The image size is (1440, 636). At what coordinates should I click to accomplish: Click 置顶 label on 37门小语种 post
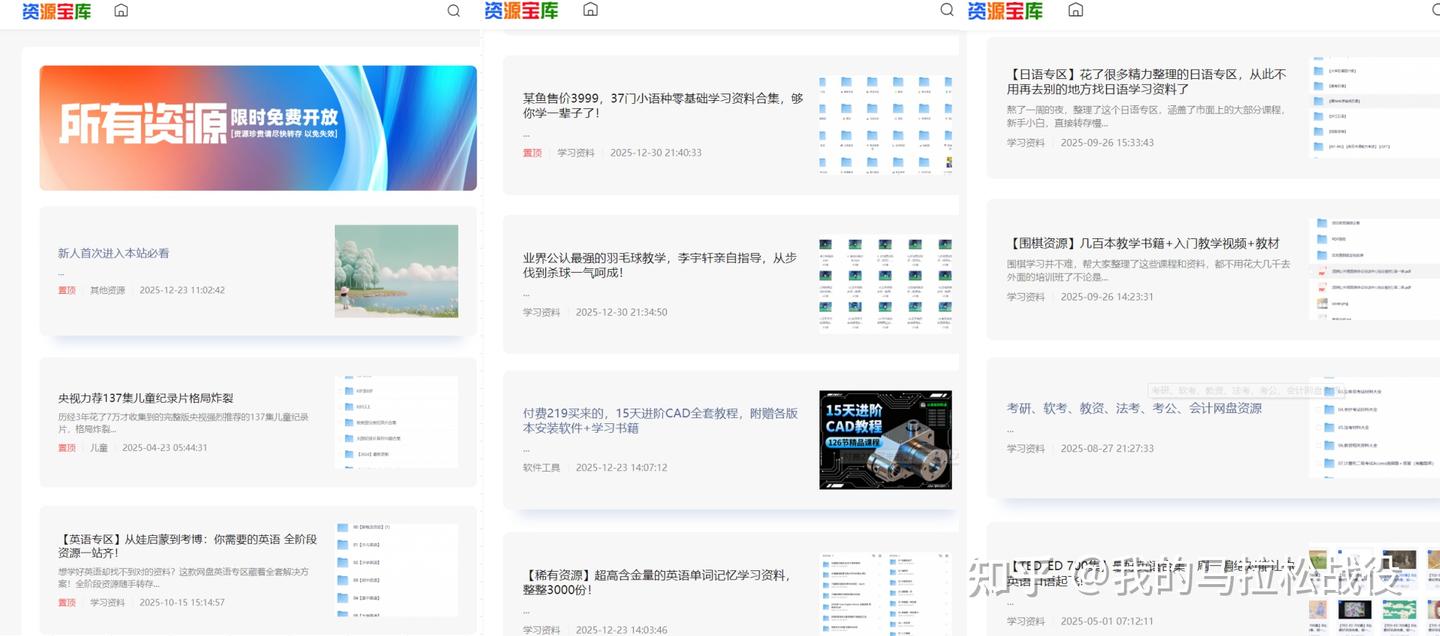[x=532, y=153]
